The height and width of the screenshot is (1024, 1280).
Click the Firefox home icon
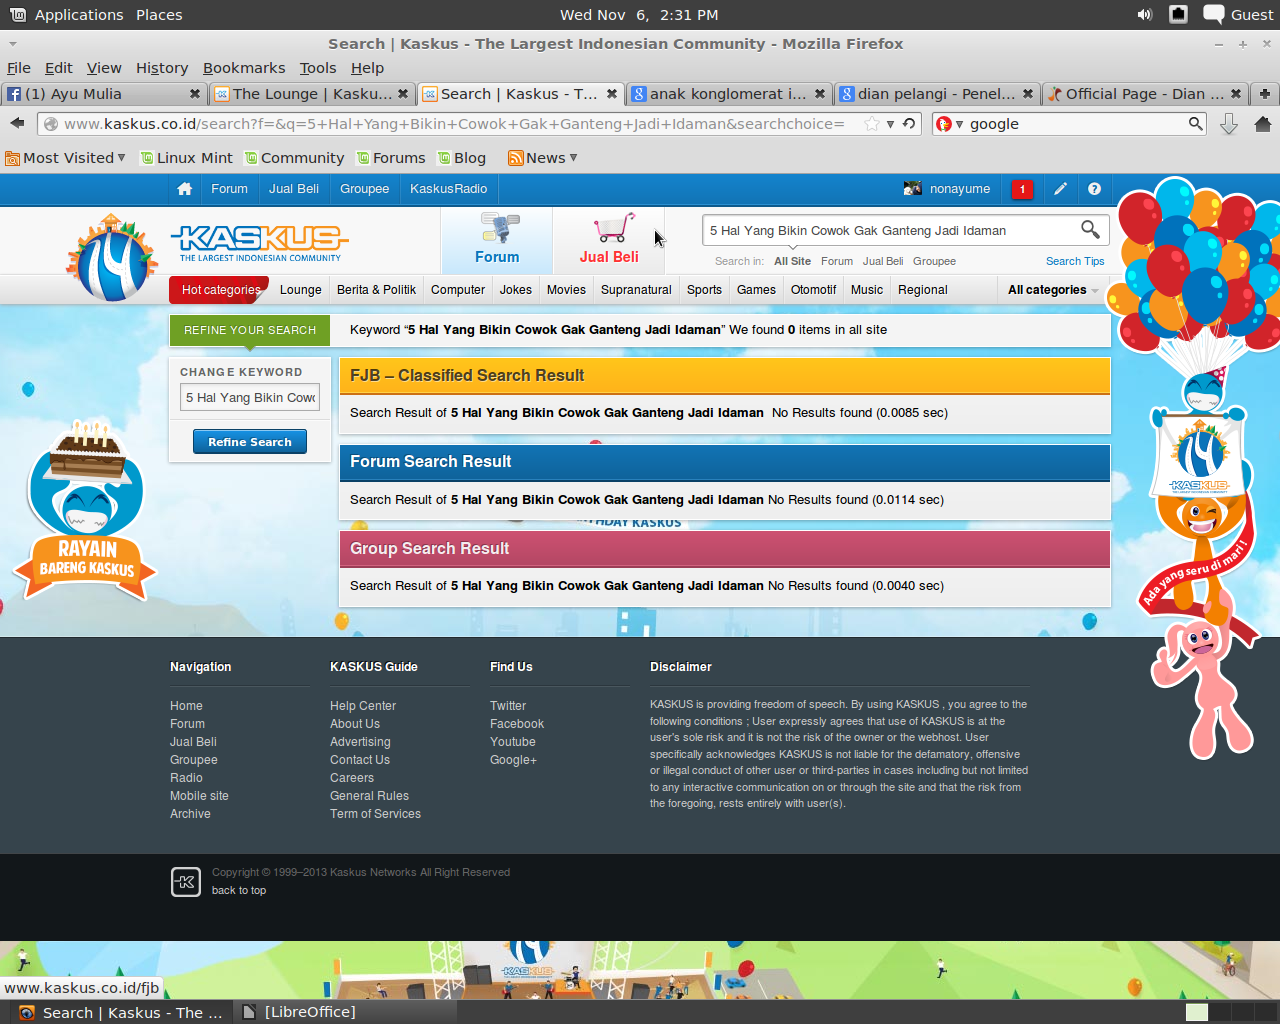coord(1262,124)
